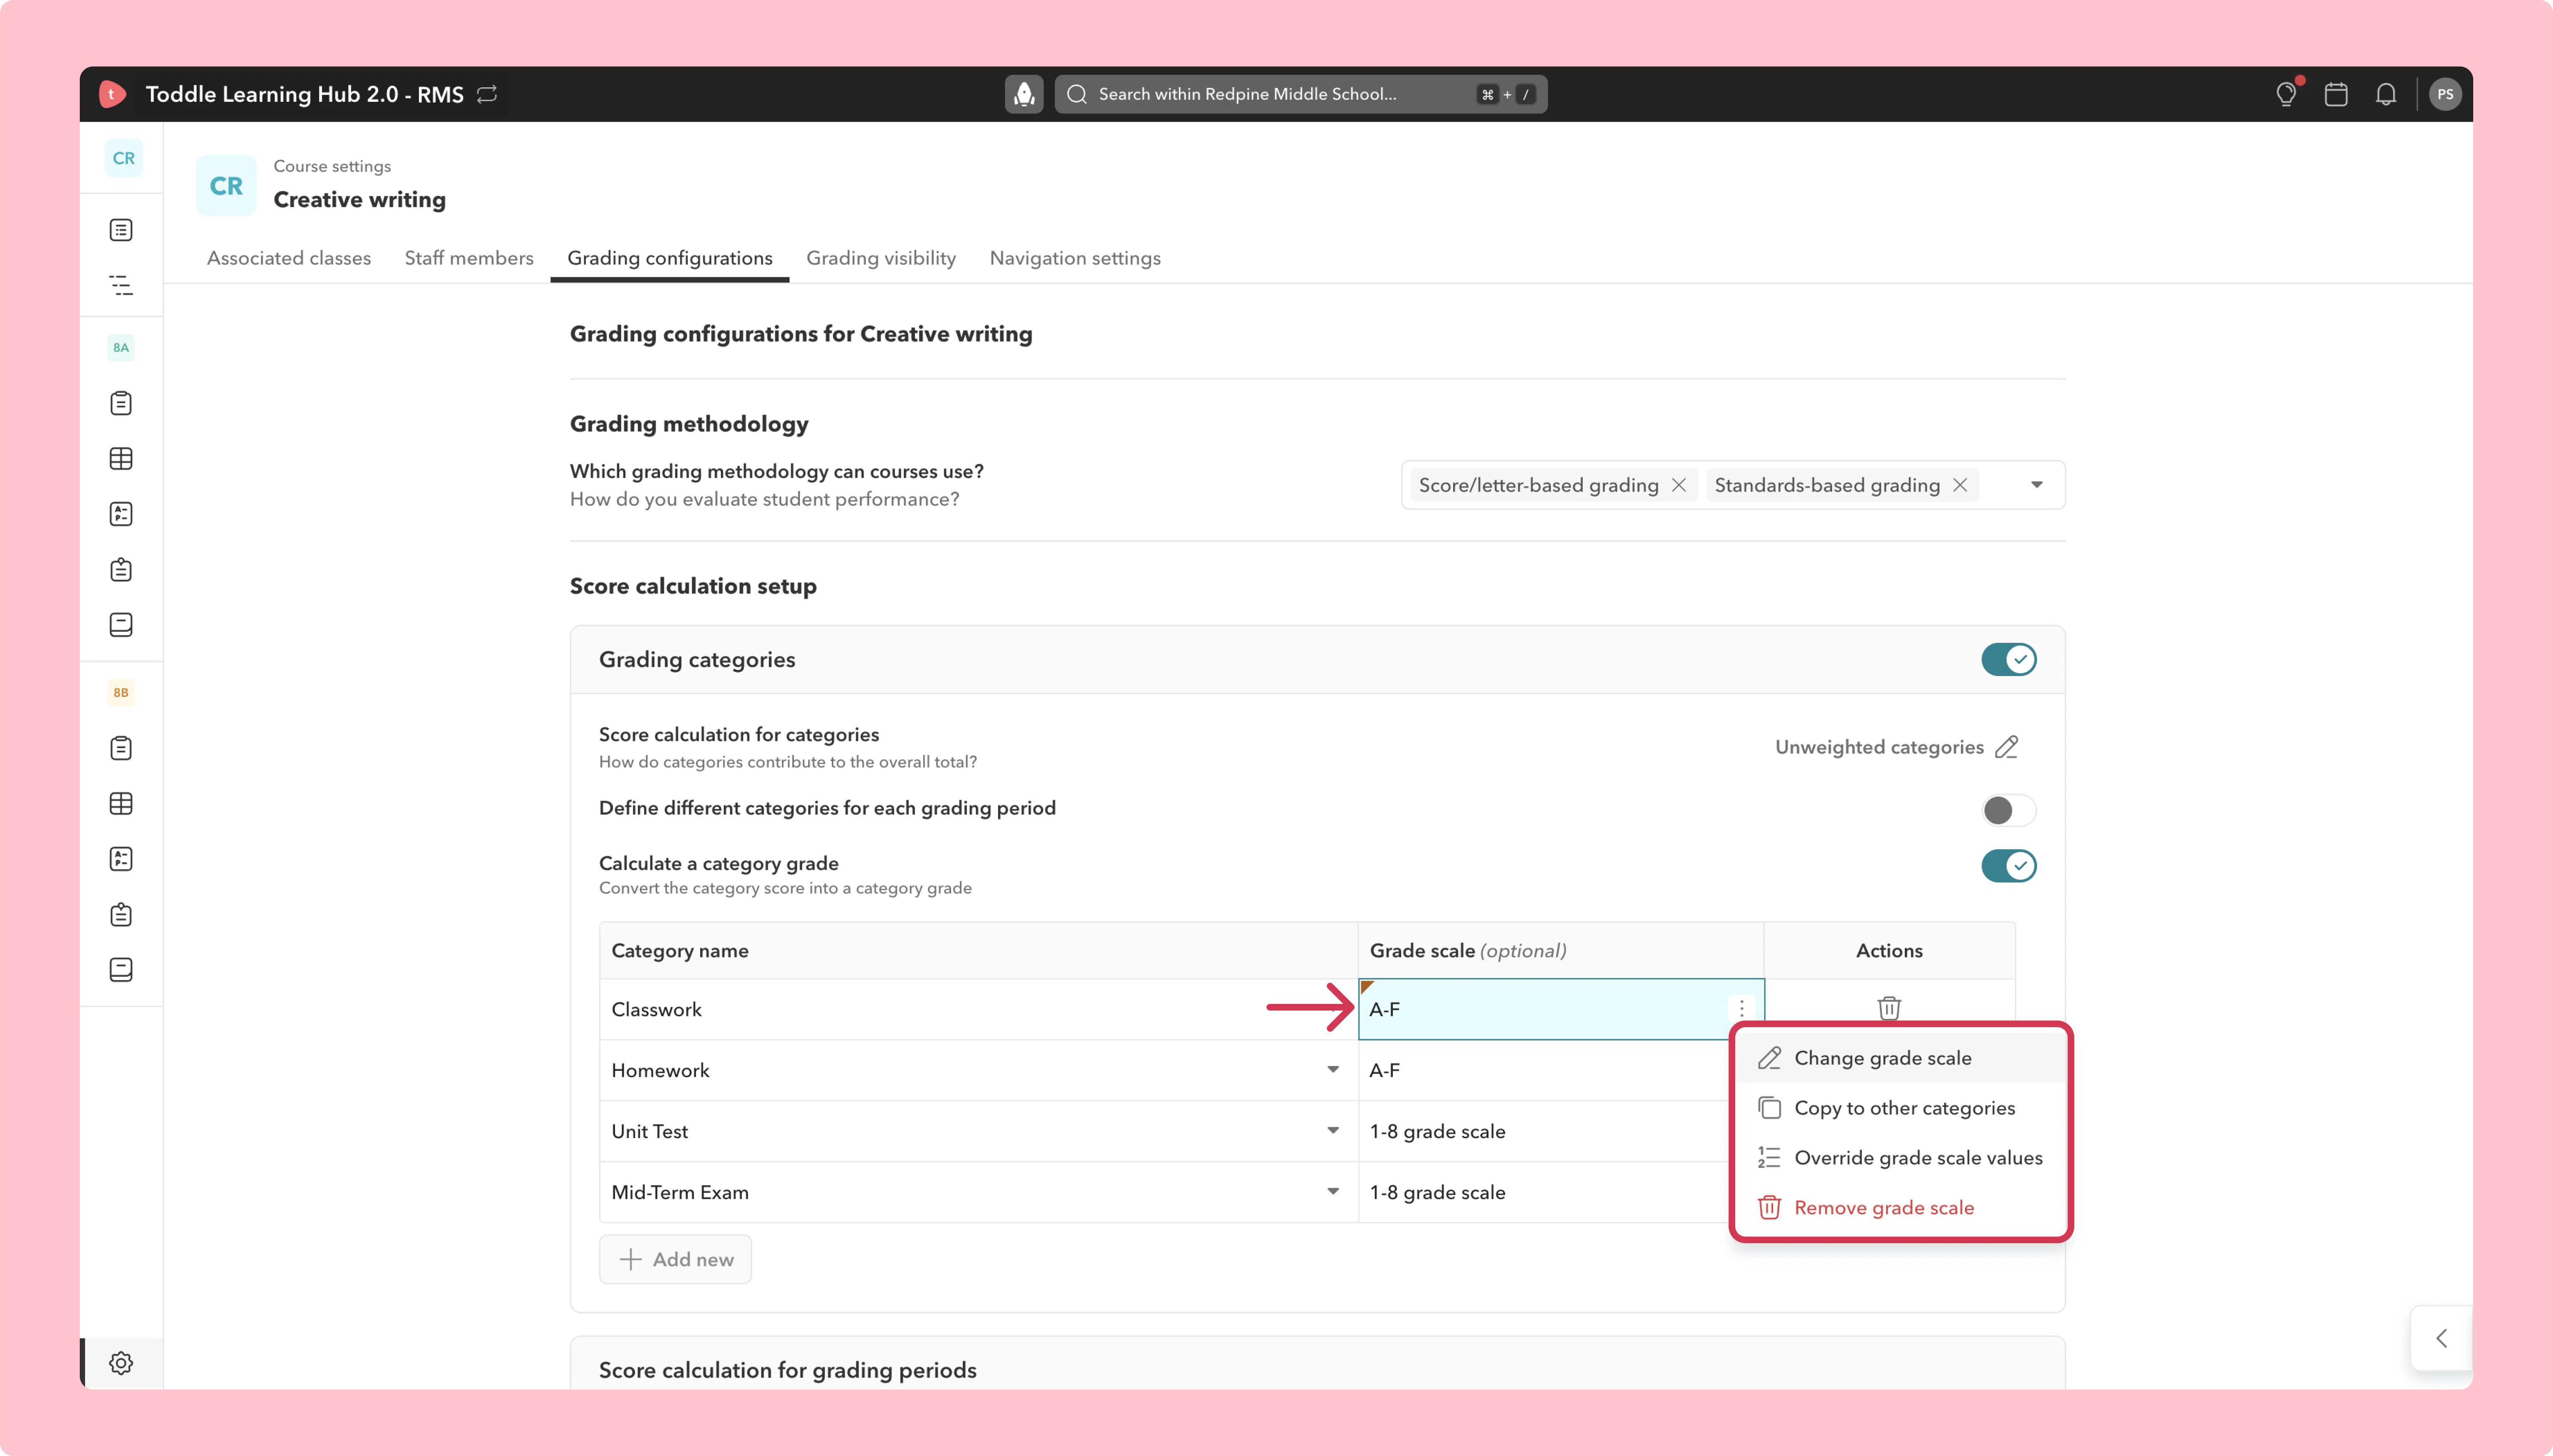Click the switch workspace icon beside RMS
The width and height of the screenshot is (2553, 1456).
coord(487,94)
